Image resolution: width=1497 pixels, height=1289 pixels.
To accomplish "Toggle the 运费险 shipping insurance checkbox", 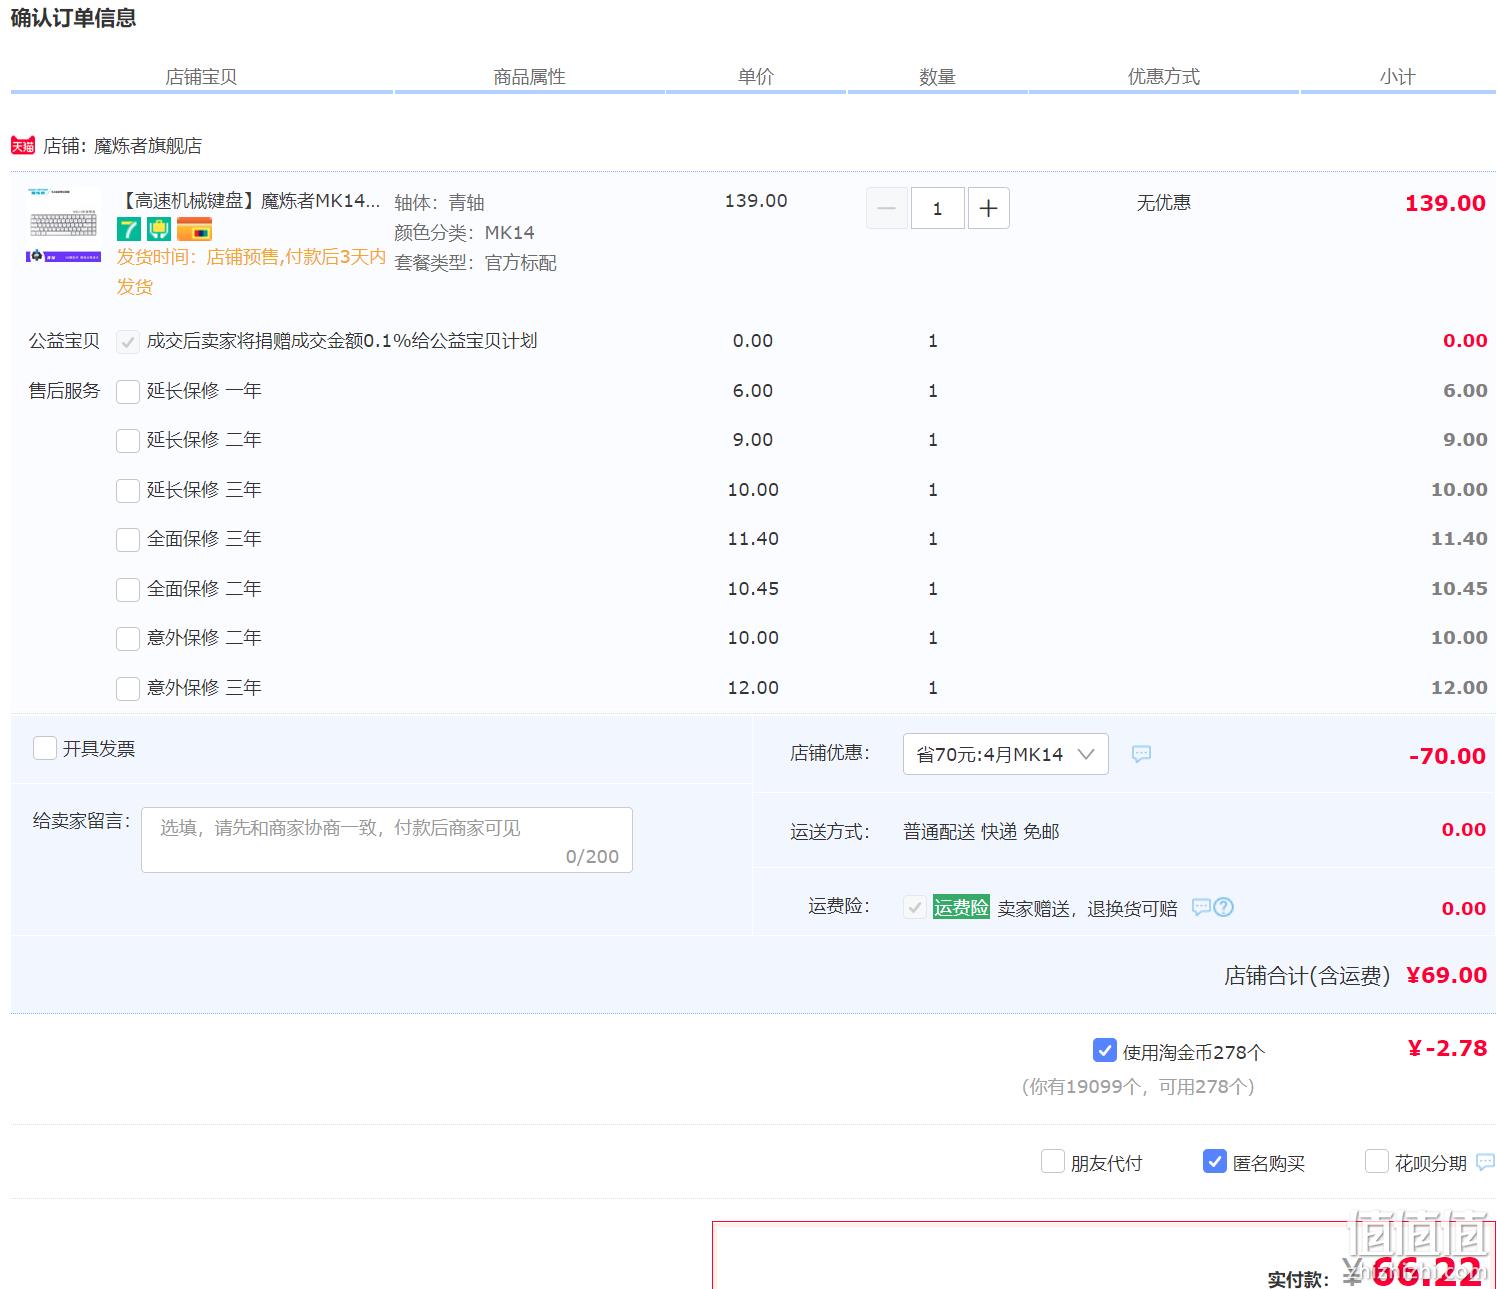I will click(x=914, y=907).
